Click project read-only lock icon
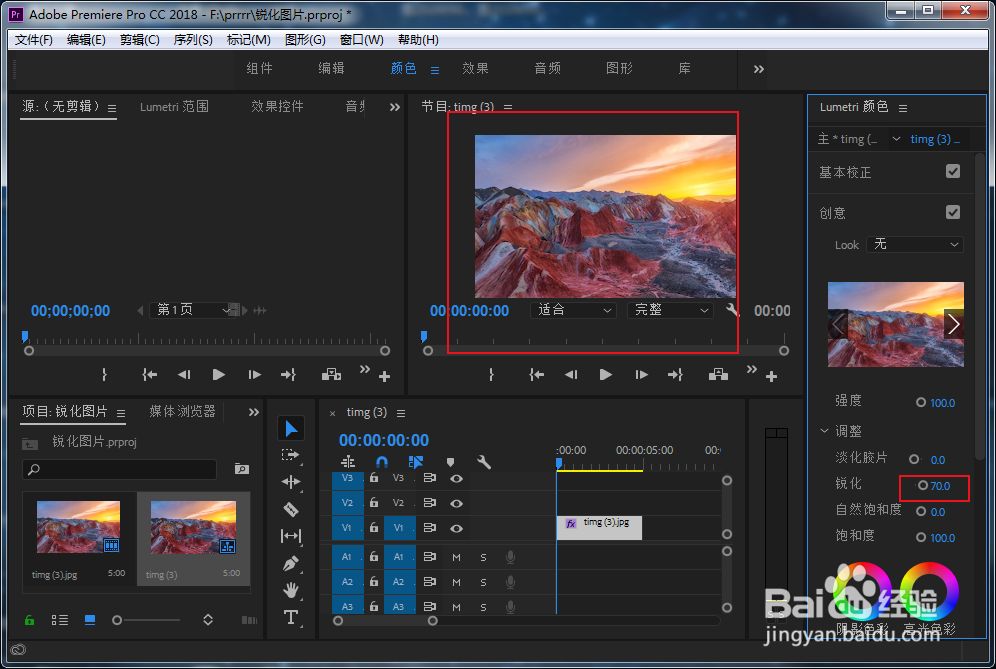The width and height of the screenshot is (996, 669). 29,619
